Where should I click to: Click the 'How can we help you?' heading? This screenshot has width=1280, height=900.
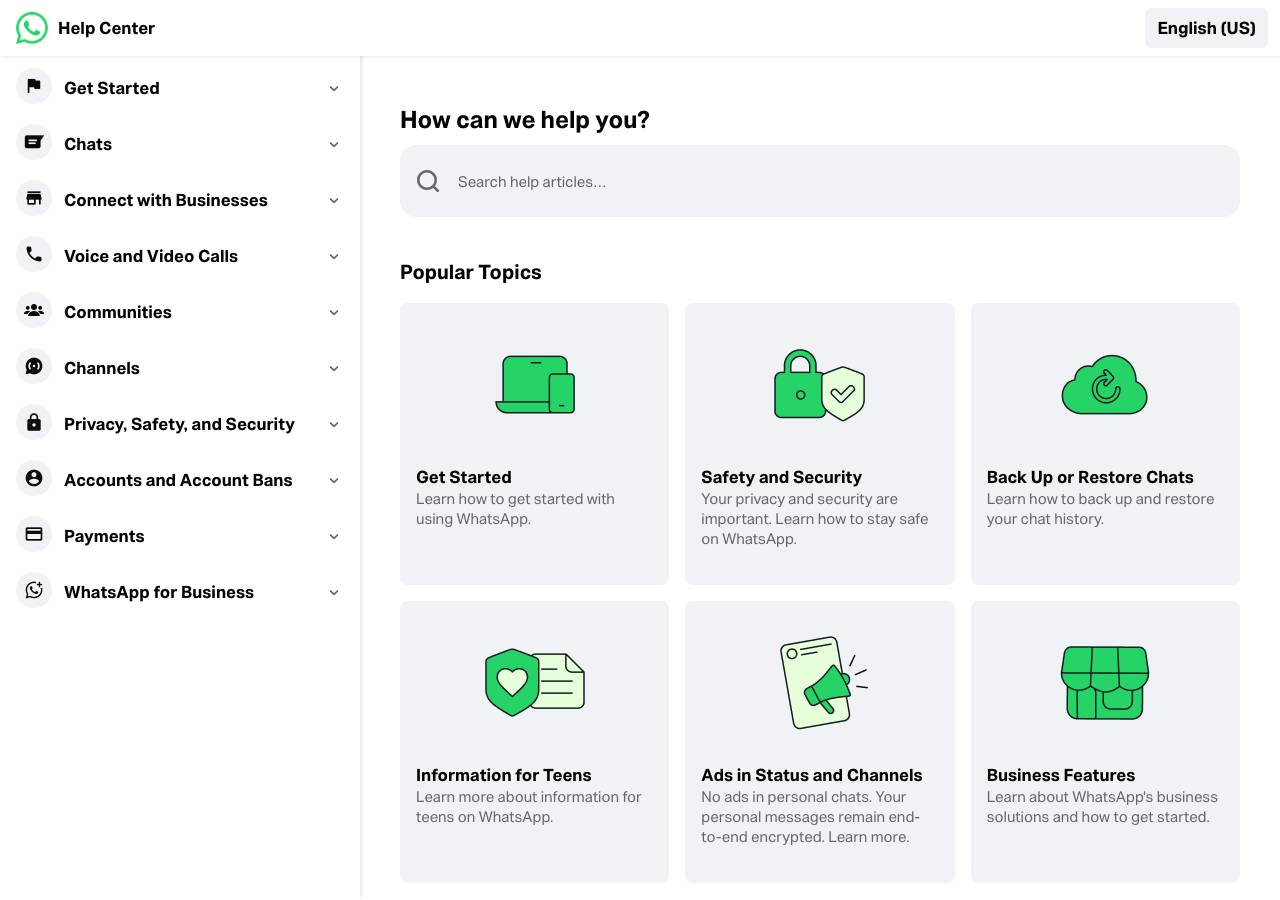[x=525, y=120]
